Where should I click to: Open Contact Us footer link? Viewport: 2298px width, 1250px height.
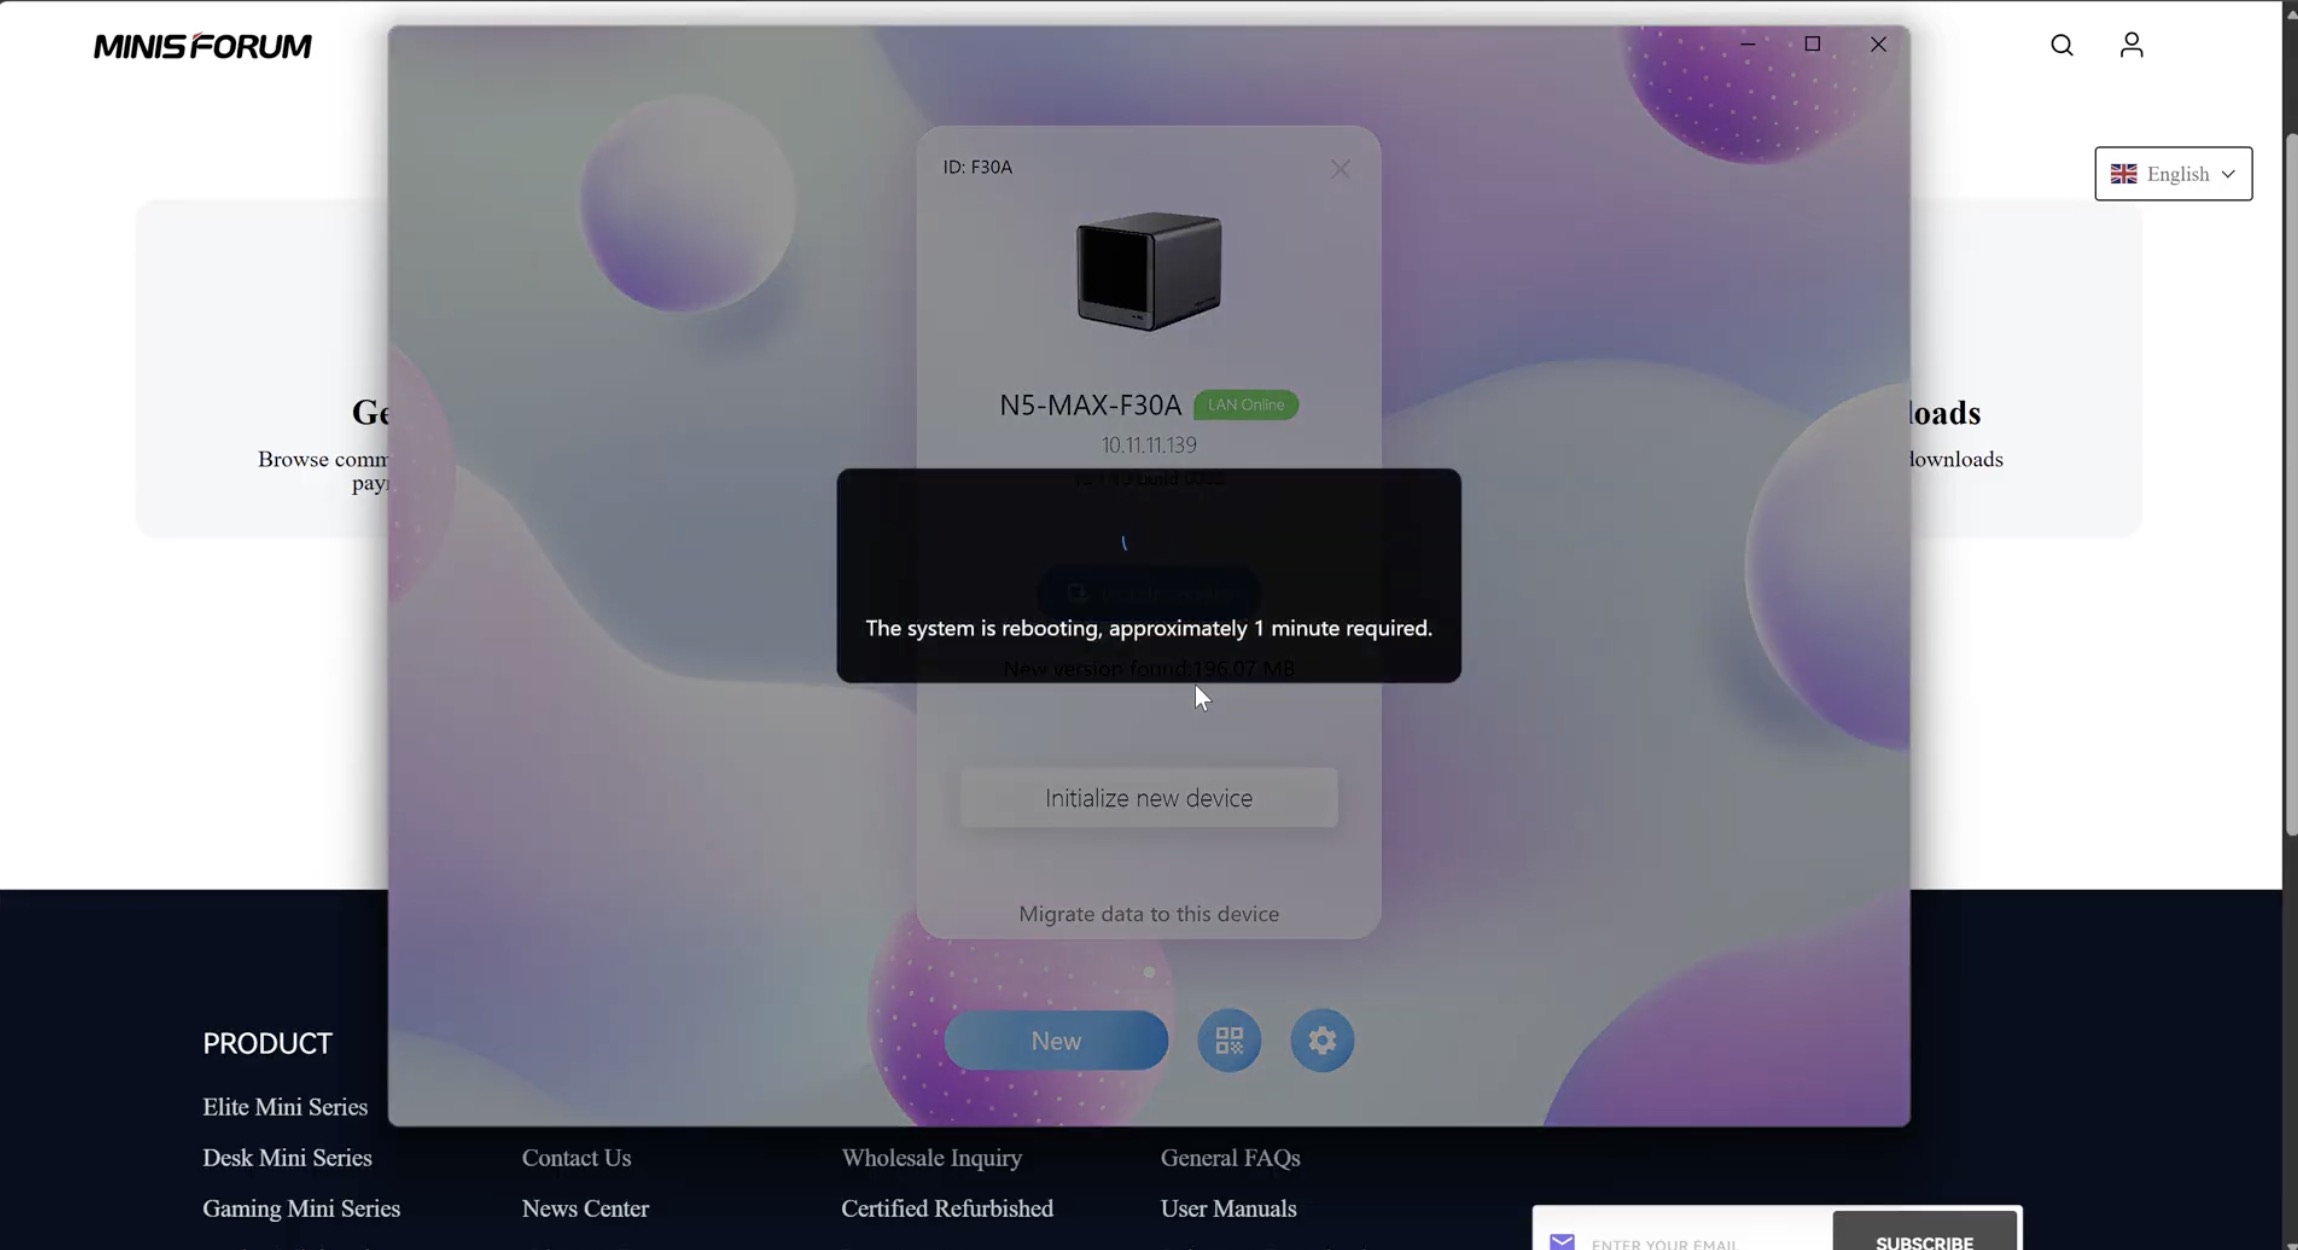click(576, 1158)
